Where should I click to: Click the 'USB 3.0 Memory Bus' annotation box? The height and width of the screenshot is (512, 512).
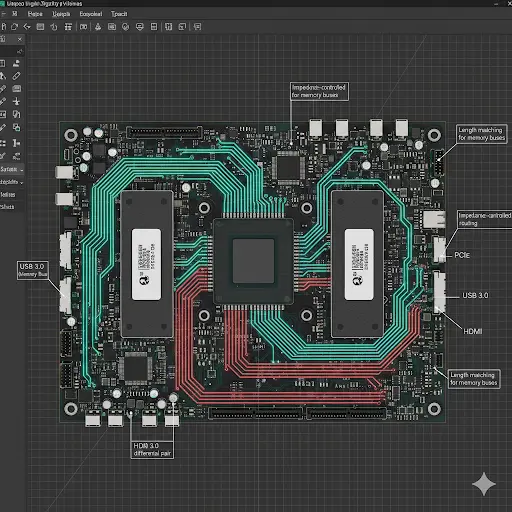click(33, 270)
